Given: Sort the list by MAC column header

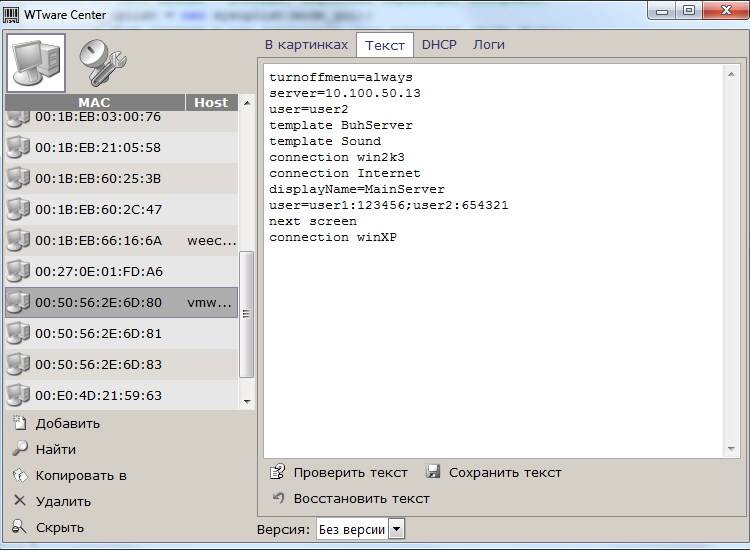Looking at the screenshot, I should (95, 102).
